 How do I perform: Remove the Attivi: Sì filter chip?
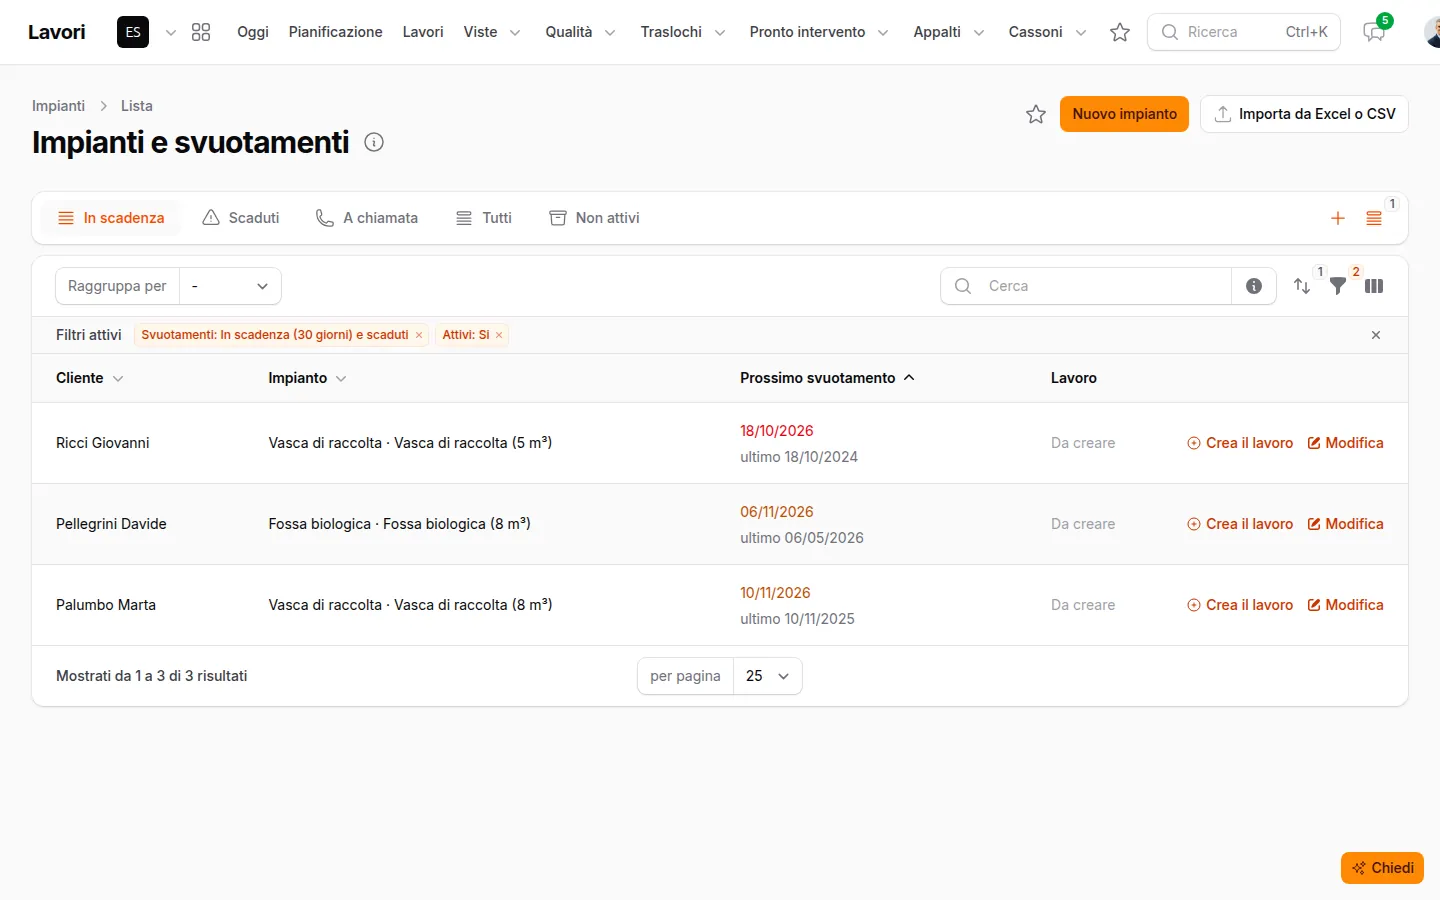click(499, 335)
